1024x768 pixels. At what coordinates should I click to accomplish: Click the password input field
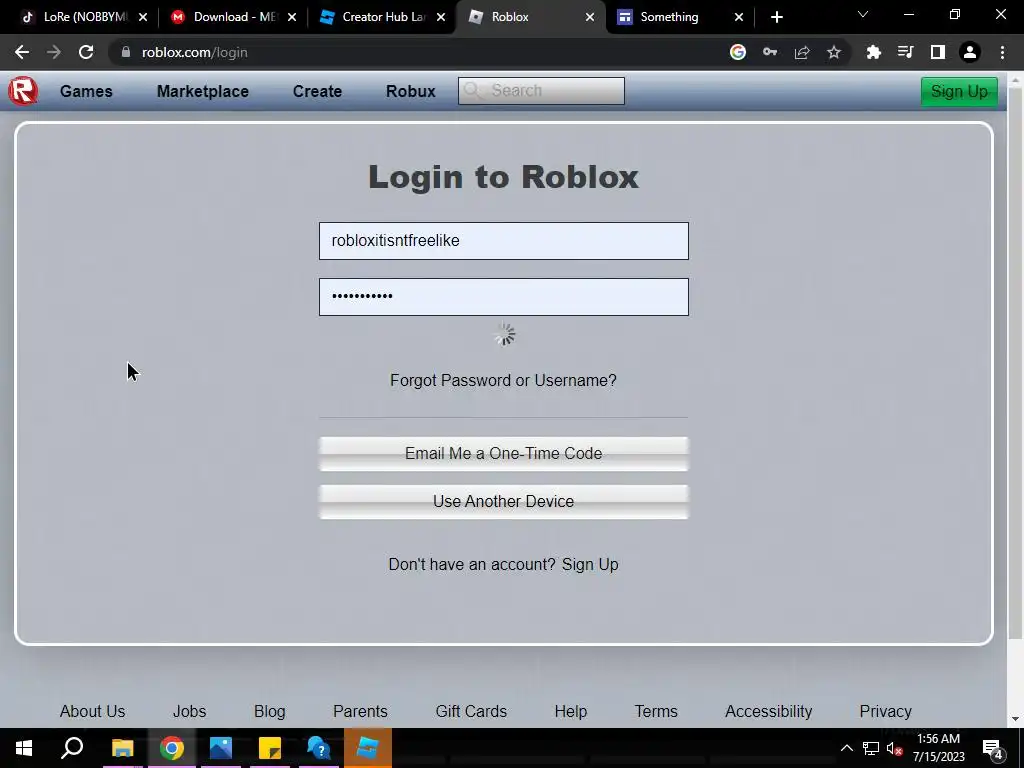(x=504, y=297)
